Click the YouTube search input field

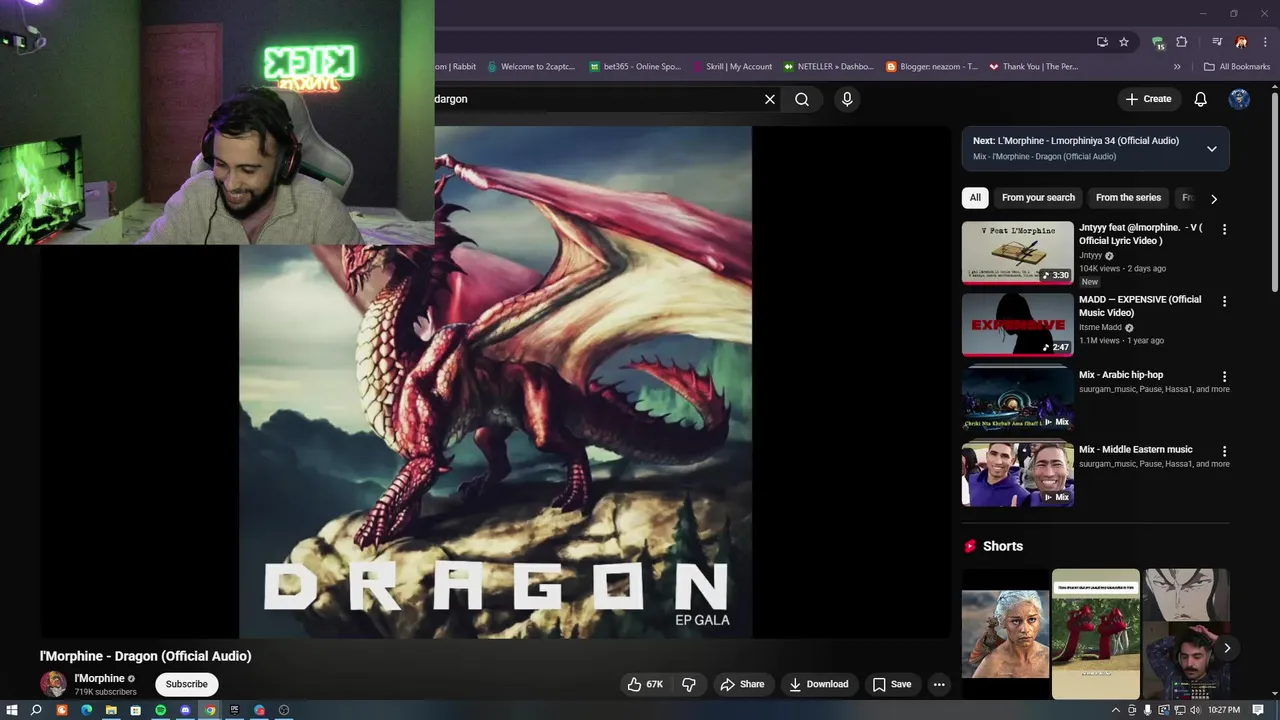tap(595, 99)
